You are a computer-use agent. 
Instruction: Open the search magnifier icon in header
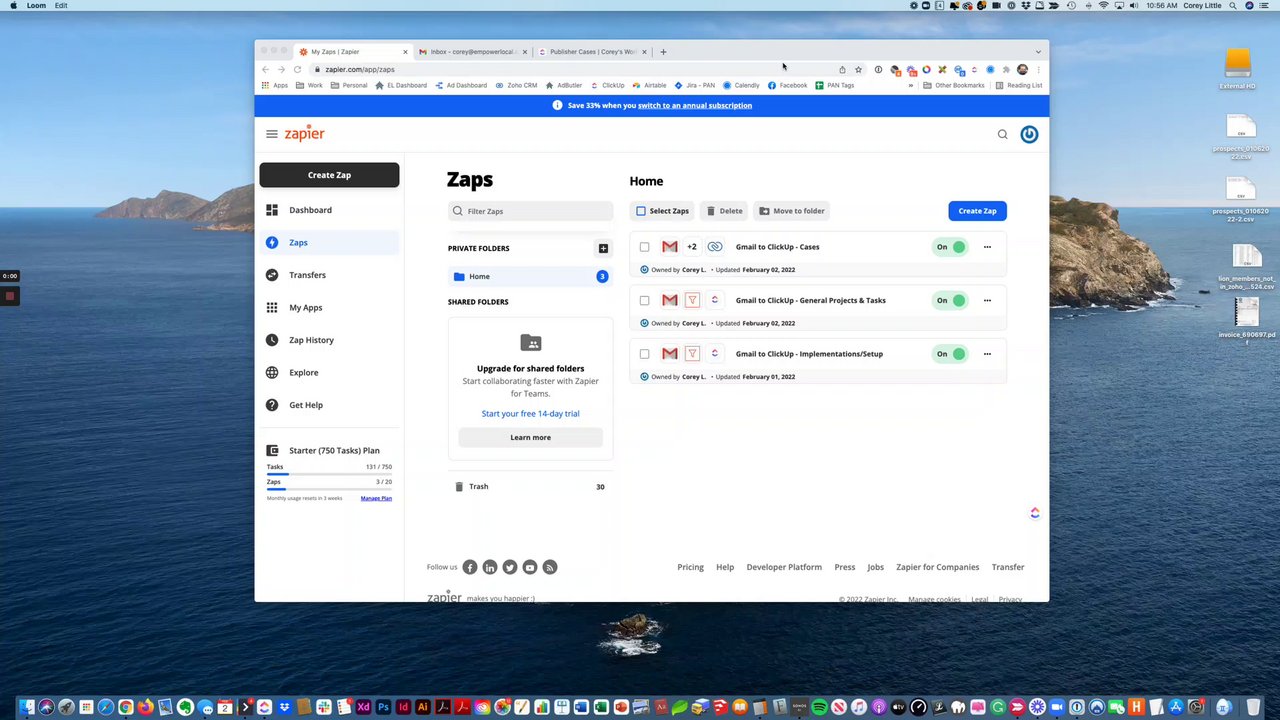point(1002,134)
